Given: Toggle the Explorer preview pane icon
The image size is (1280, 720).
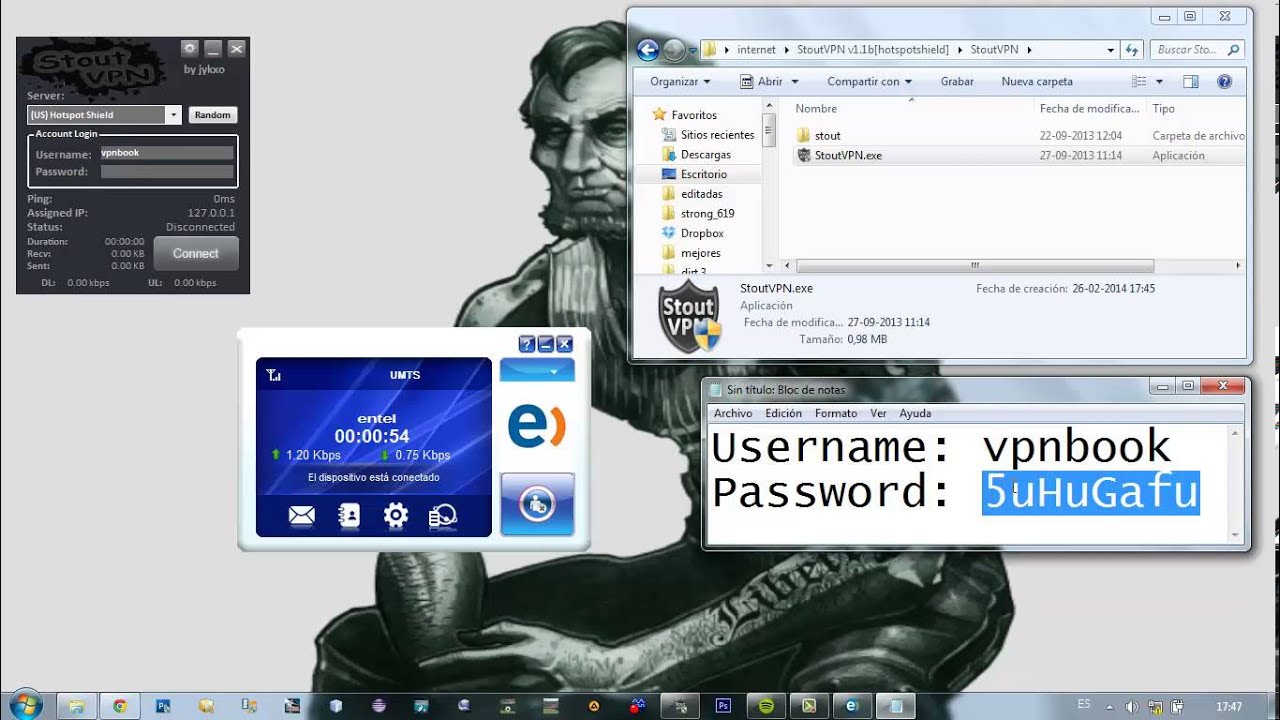Looking at the screenshot, I should click(x=1190, y=81).
